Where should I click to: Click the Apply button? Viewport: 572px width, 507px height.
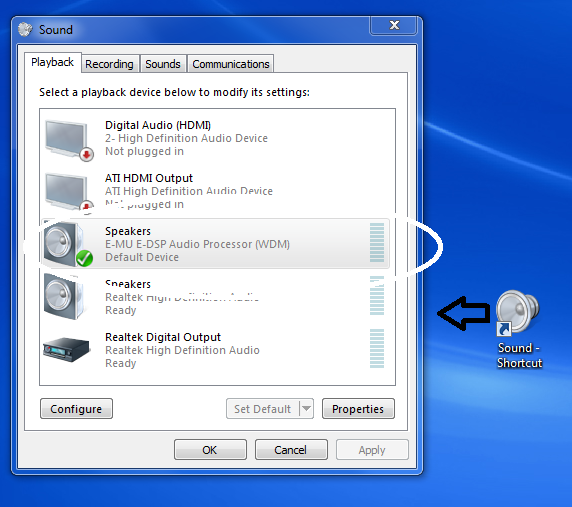click(x=372, y=450)
